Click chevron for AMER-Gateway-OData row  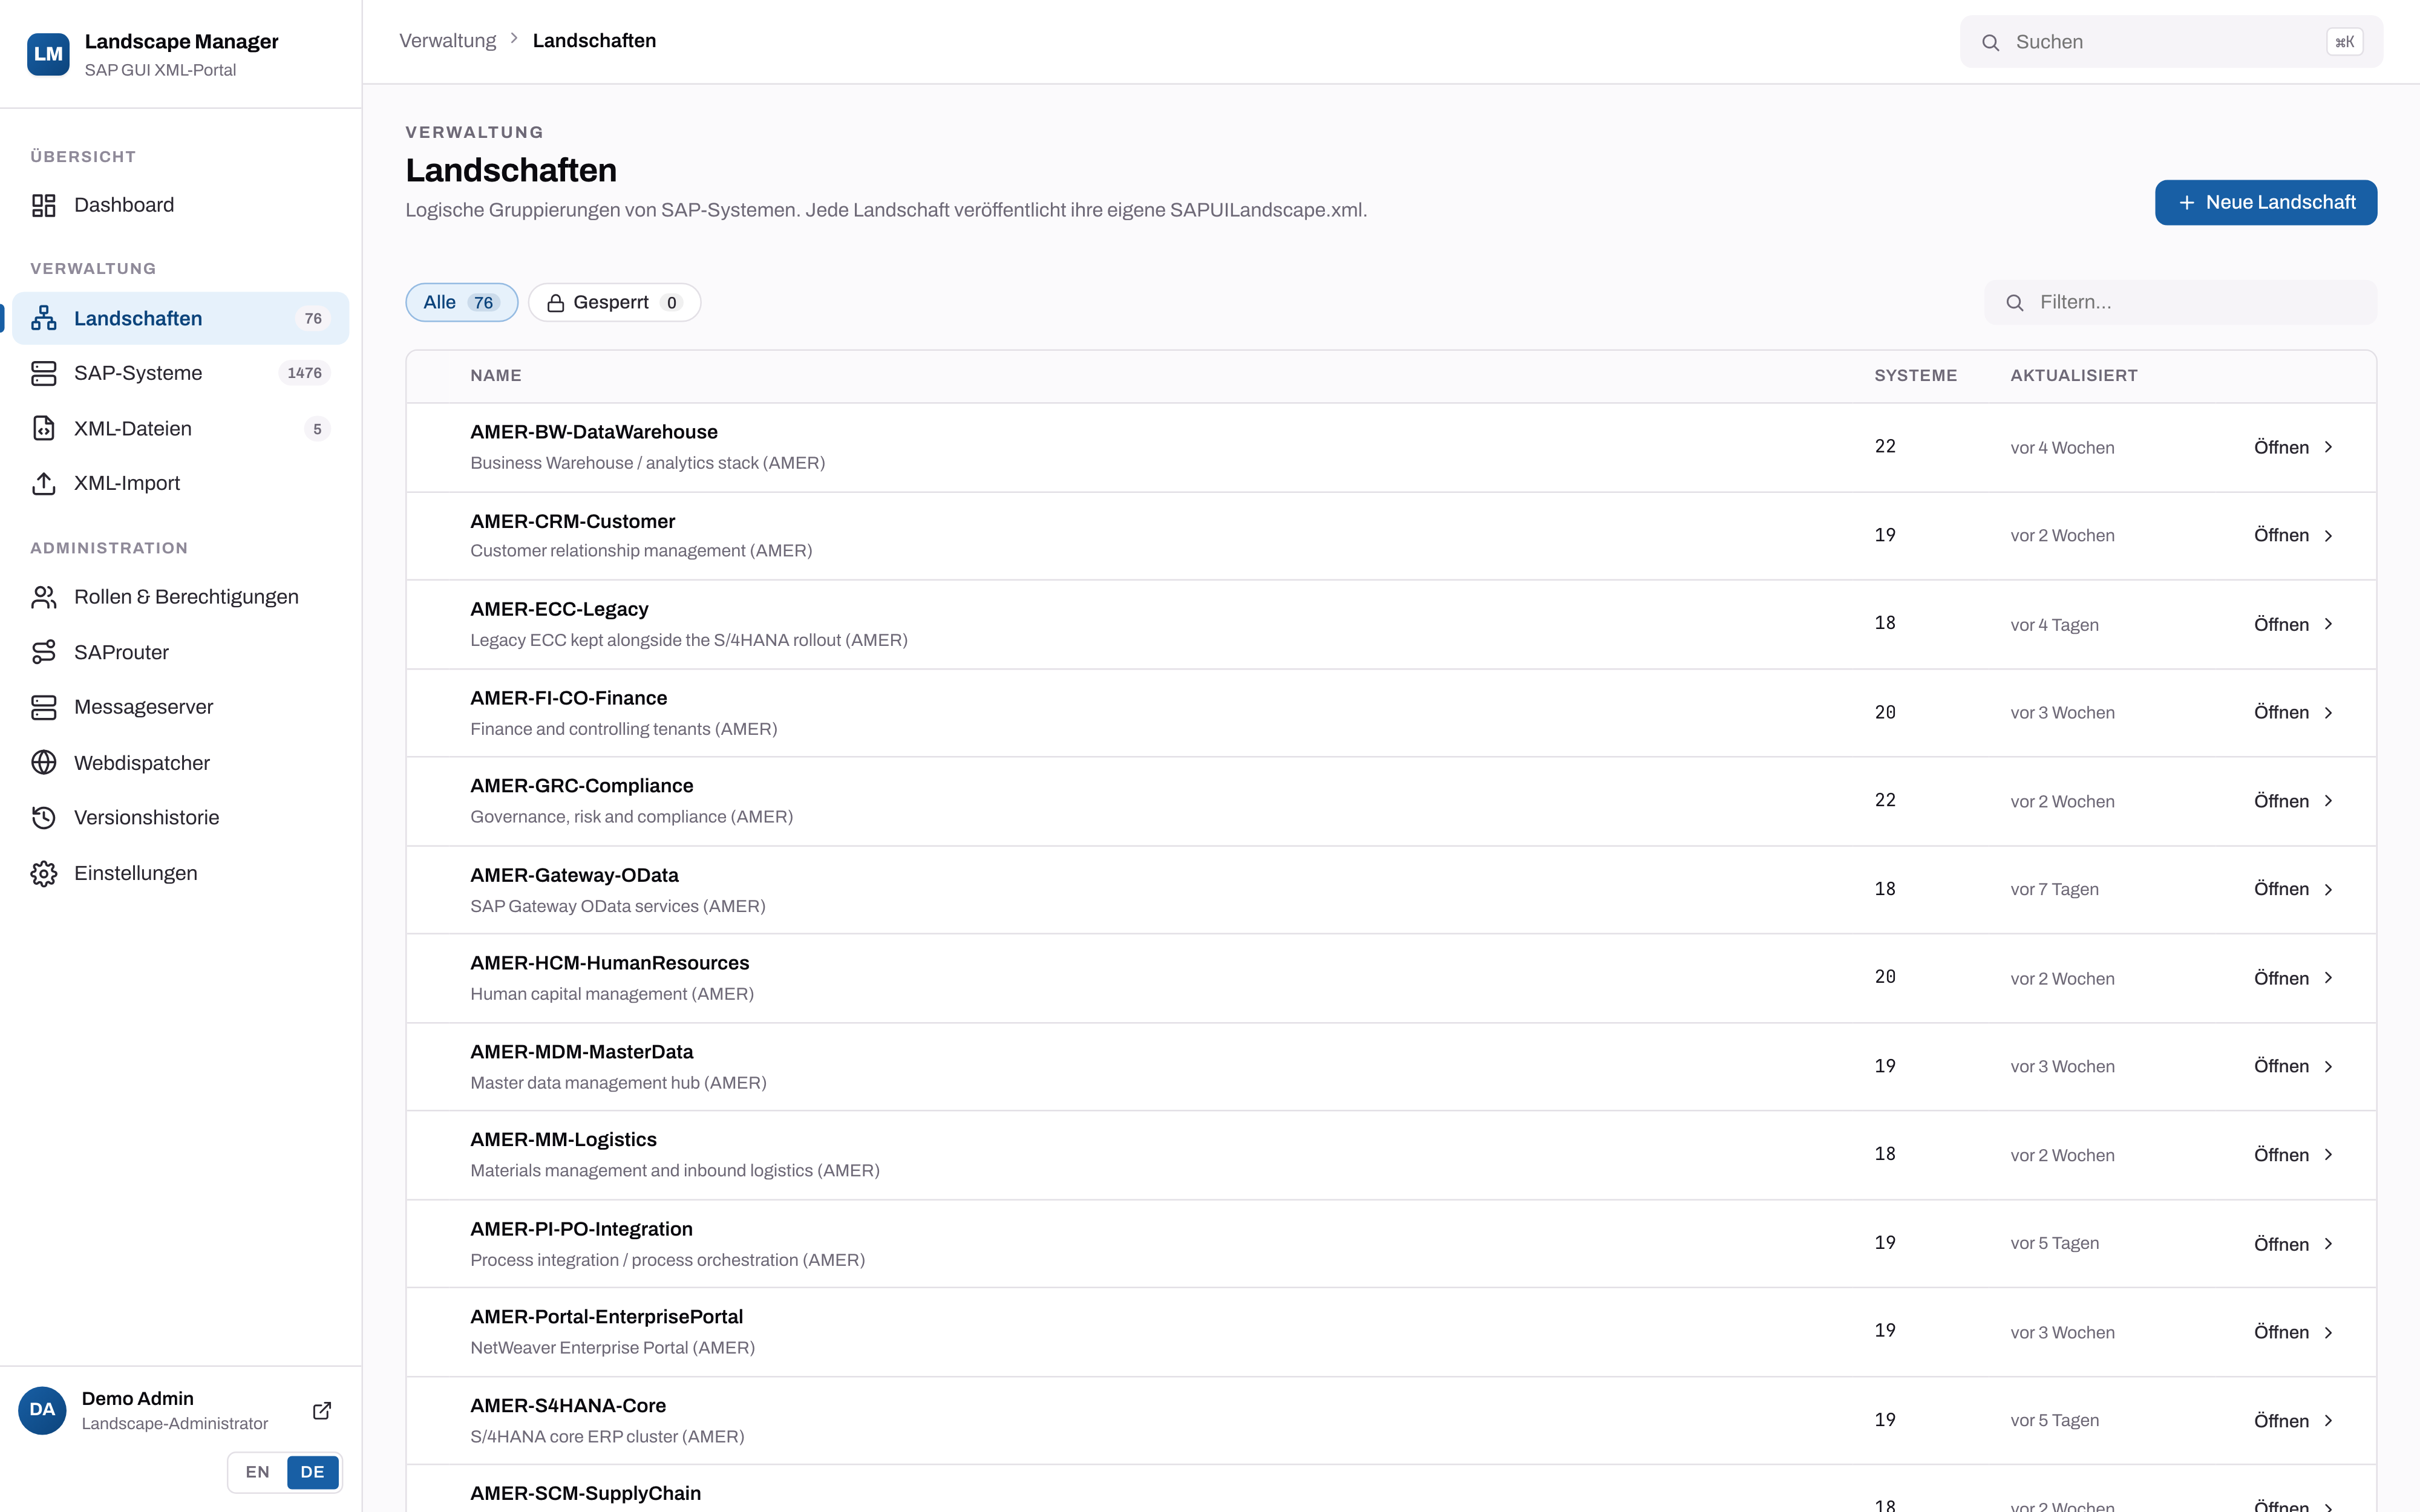click(2328, 890)
